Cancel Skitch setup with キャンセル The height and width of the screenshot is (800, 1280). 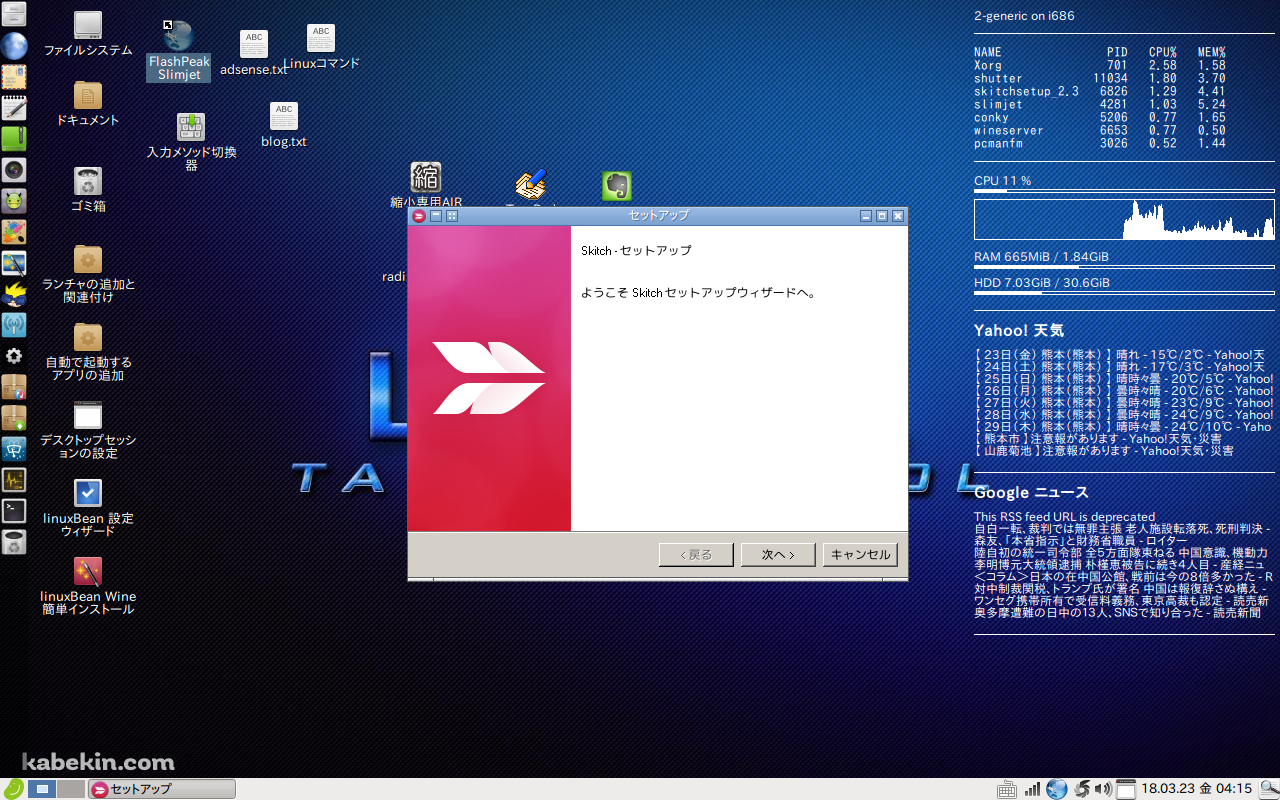pos(859,554)
